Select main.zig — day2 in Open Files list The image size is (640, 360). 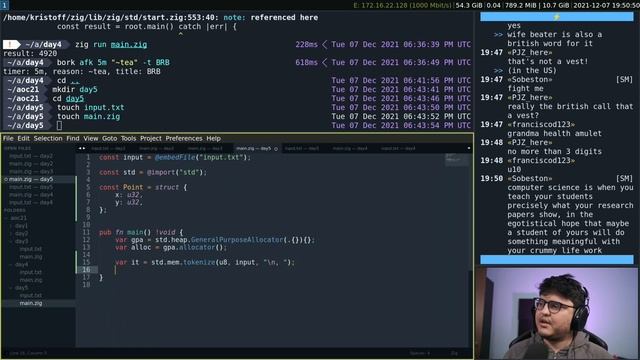31,164
